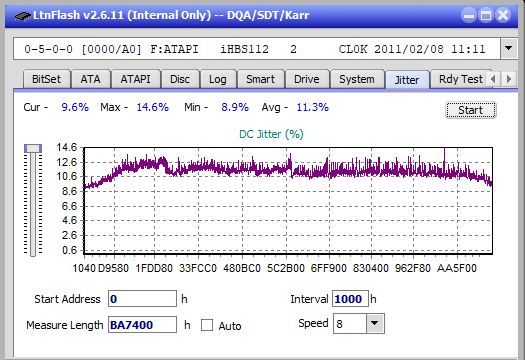Maximize the LtnFlash window
This screenshot has height=360, width=525.
(486, 15)
